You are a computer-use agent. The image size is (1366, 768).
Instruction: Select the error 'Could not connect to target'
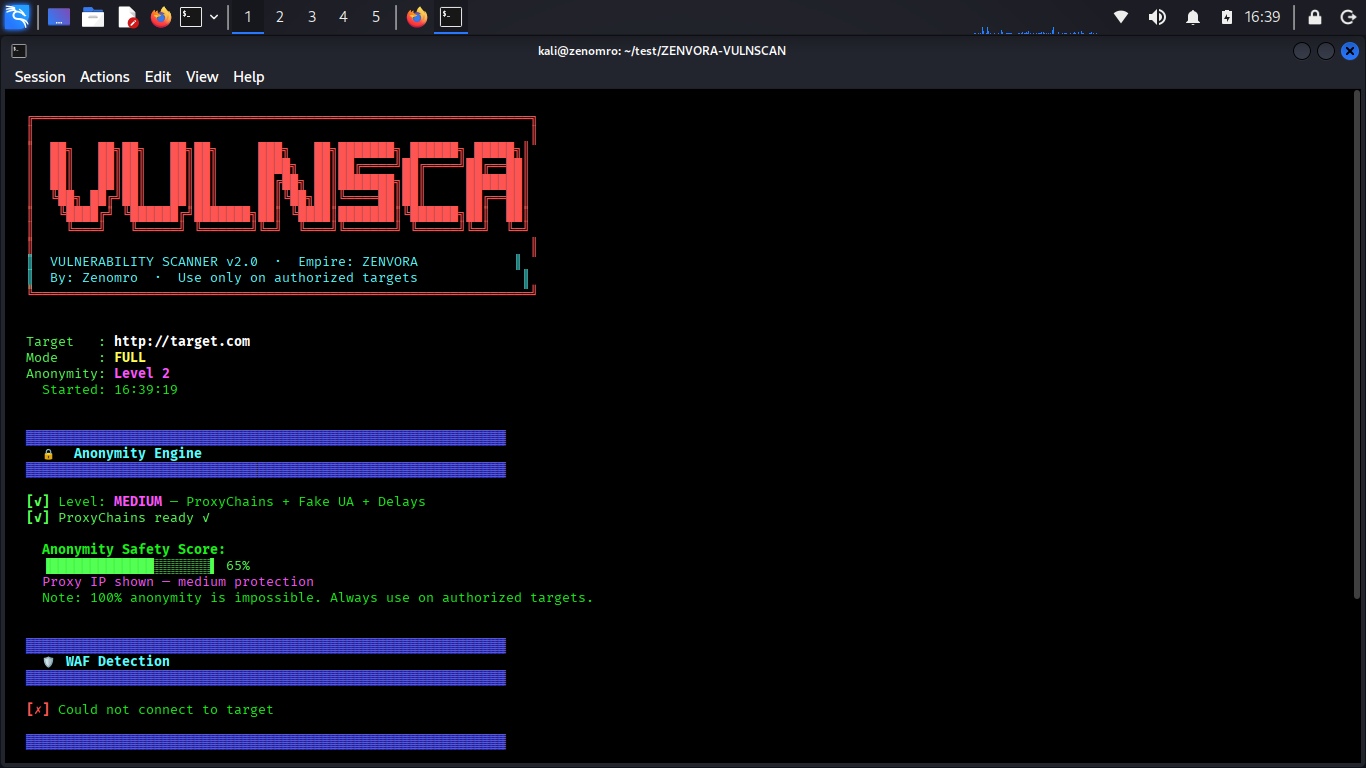pos(166,710)
